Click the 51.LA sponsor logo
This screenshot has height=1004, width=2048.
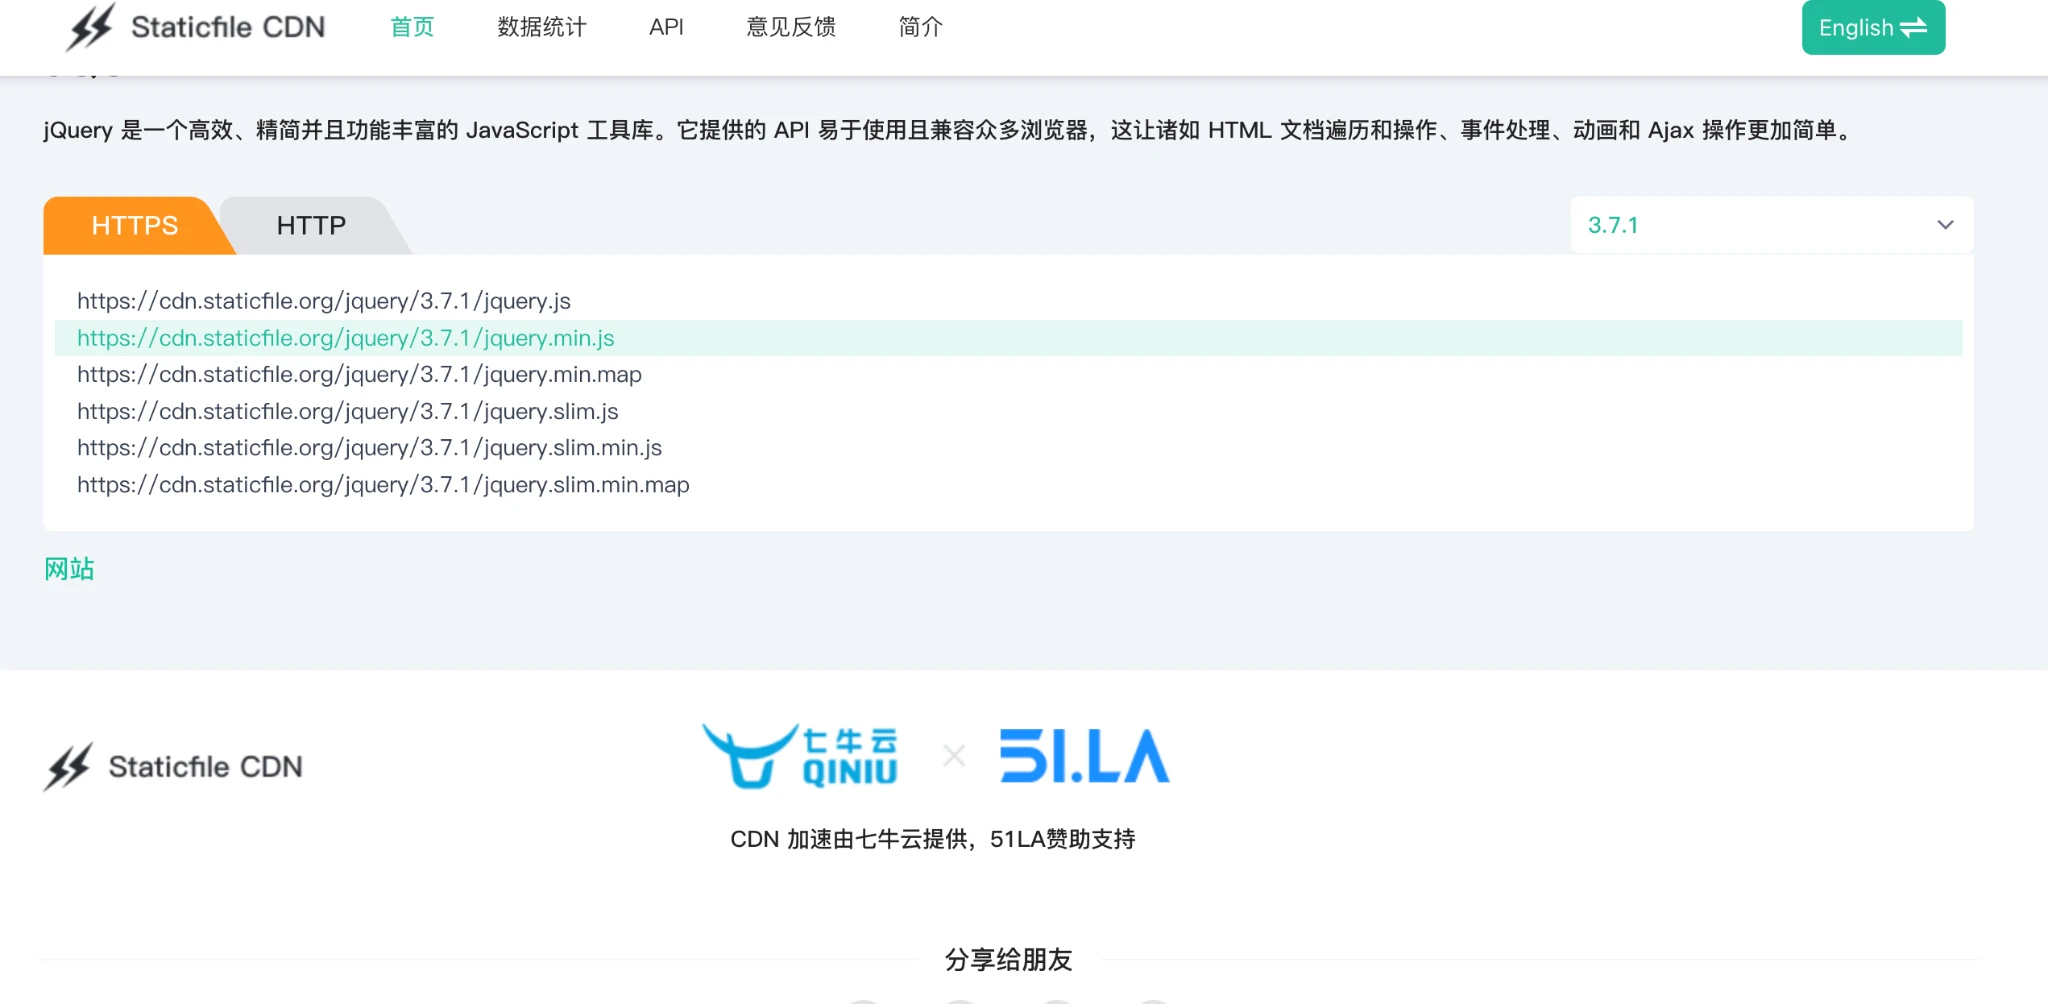[x=1084, y=756]
